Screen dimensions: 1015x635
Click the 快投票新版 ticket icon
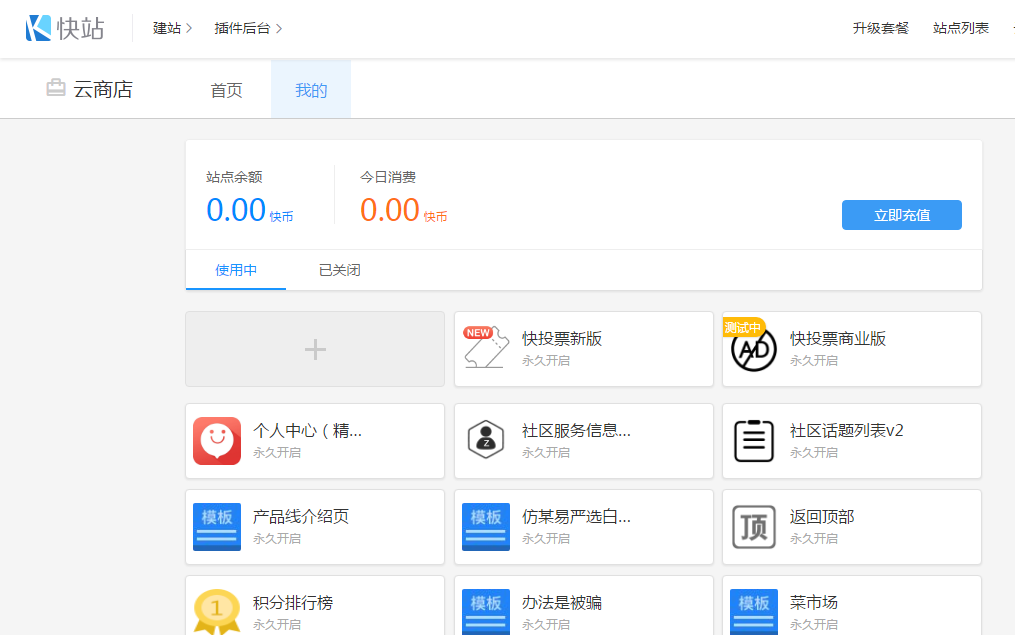486,349
